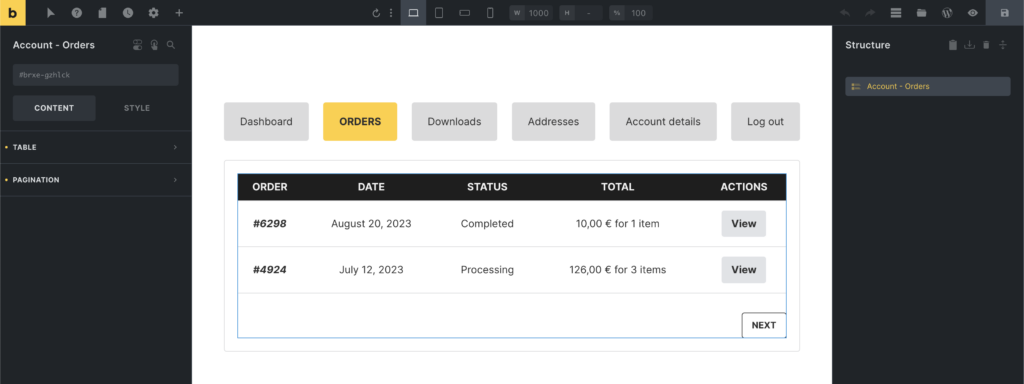Click the ACTIONS column header
Image resolution: width=1024 pixels, height=384 pixels.
click(x=744, y=187)
